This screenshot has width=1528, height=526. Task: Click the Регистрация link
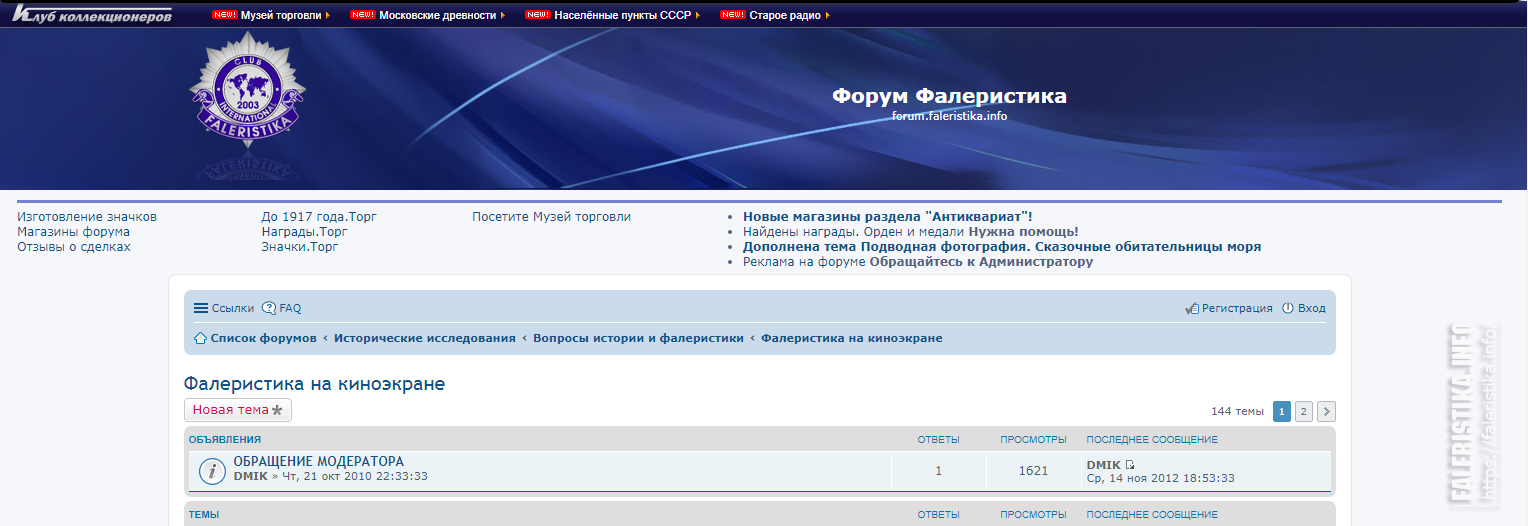click(1237, 308)
